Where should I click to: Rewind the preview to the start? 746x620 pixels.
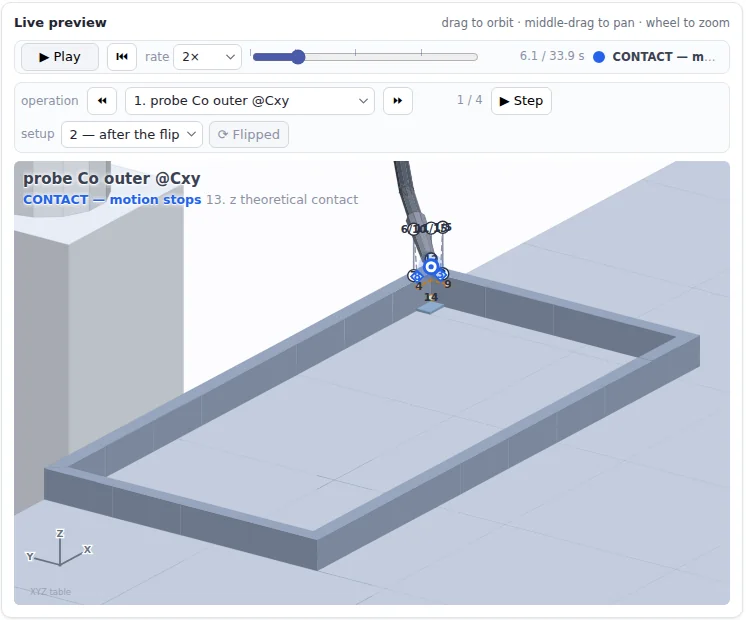pyautogui.click(x=122, y=57)
